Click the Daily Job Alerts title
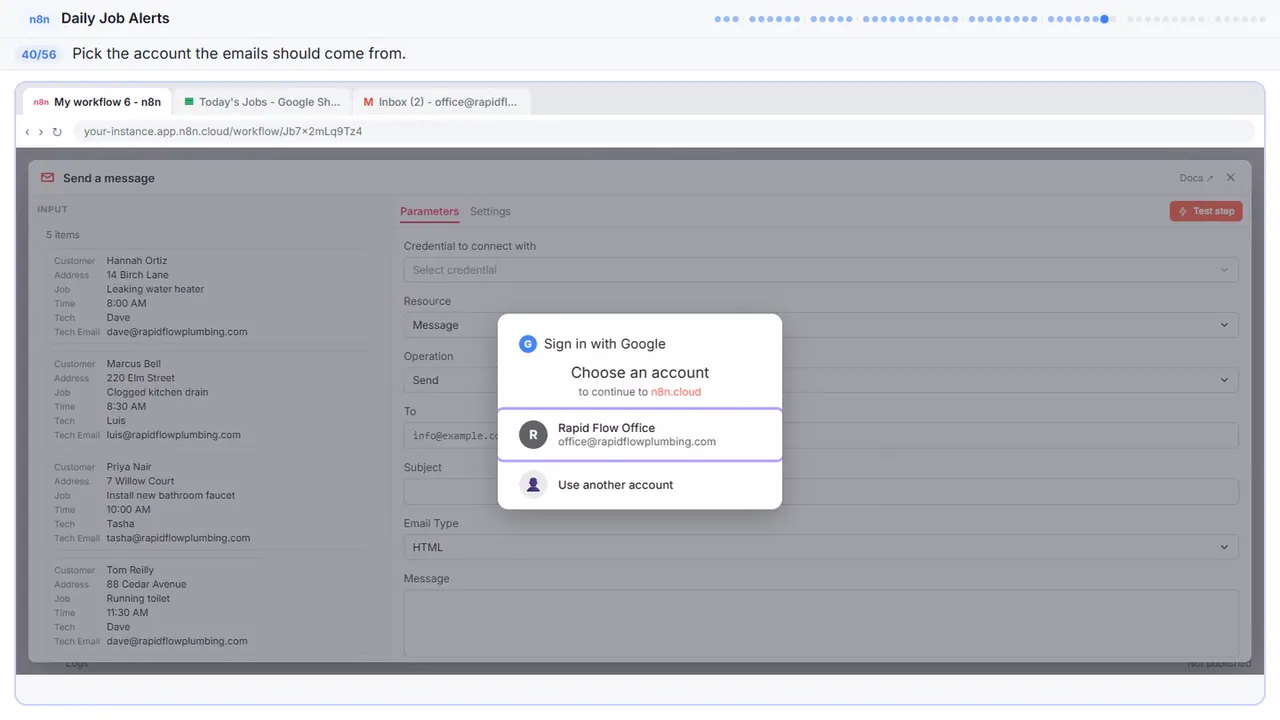This screenshot has width=1280, height=720. pyautogui.click(x=115, y=18)
